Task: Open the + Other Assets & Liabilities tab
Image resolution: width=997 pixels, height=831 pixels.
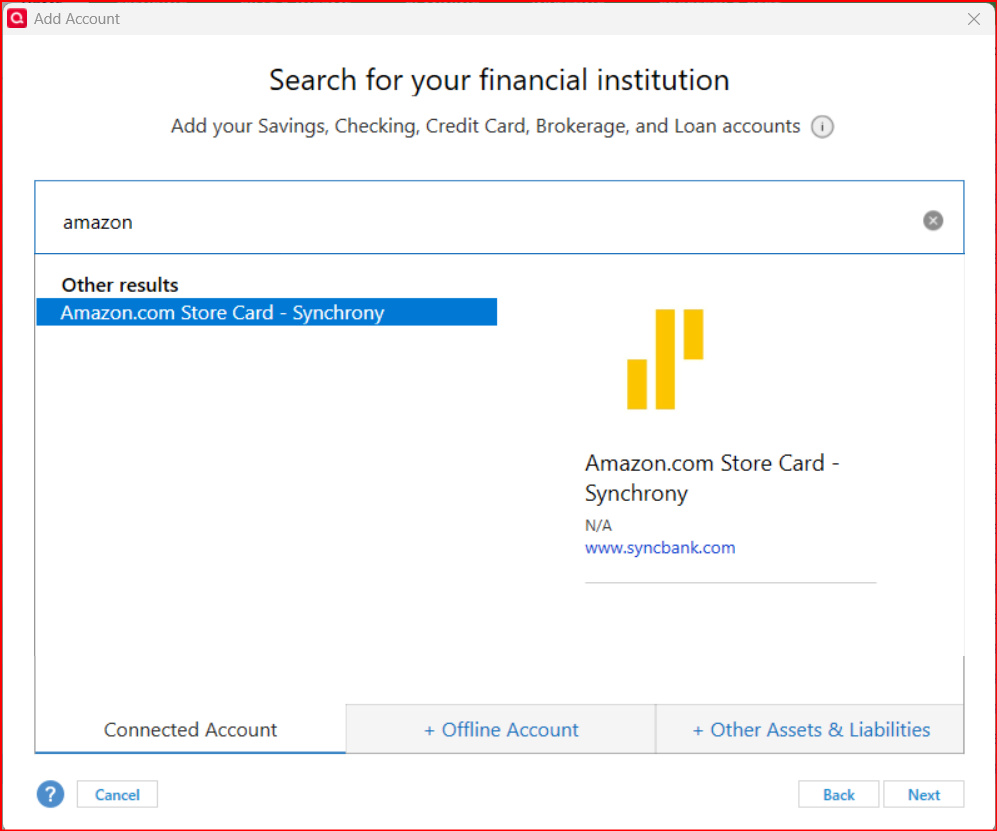Action: (x=810, y=729)
